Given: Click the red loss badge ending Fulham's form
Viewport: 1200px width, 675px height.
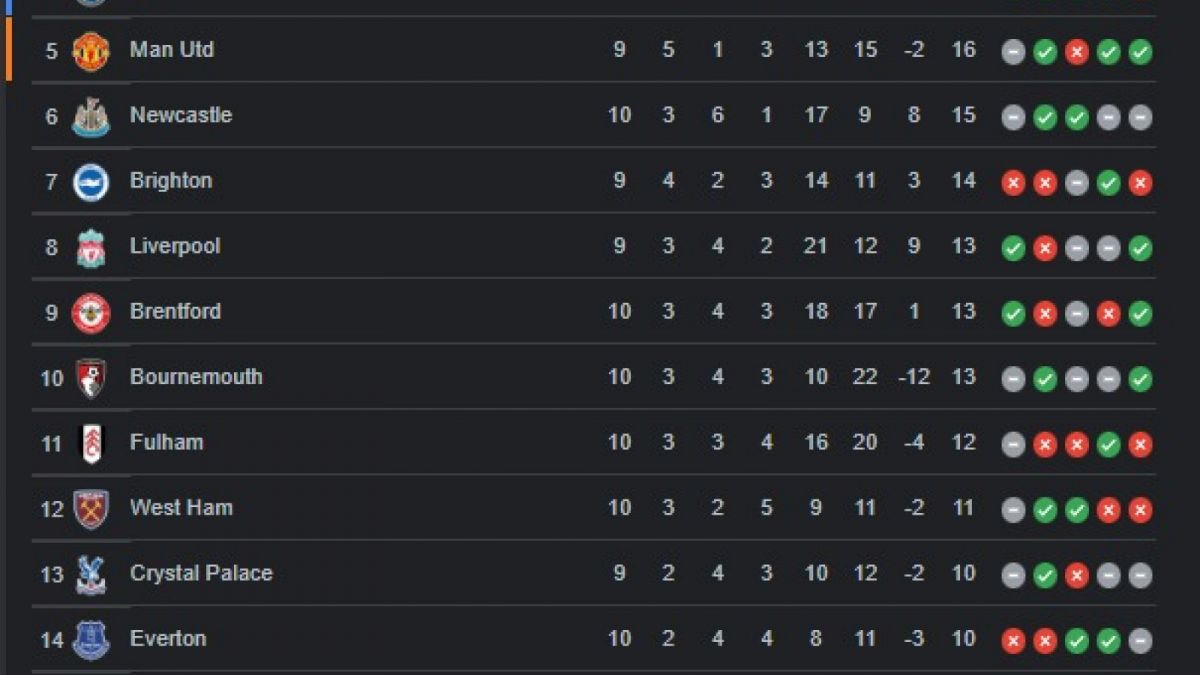Looking at the screenshot, I should point(1138,442).
